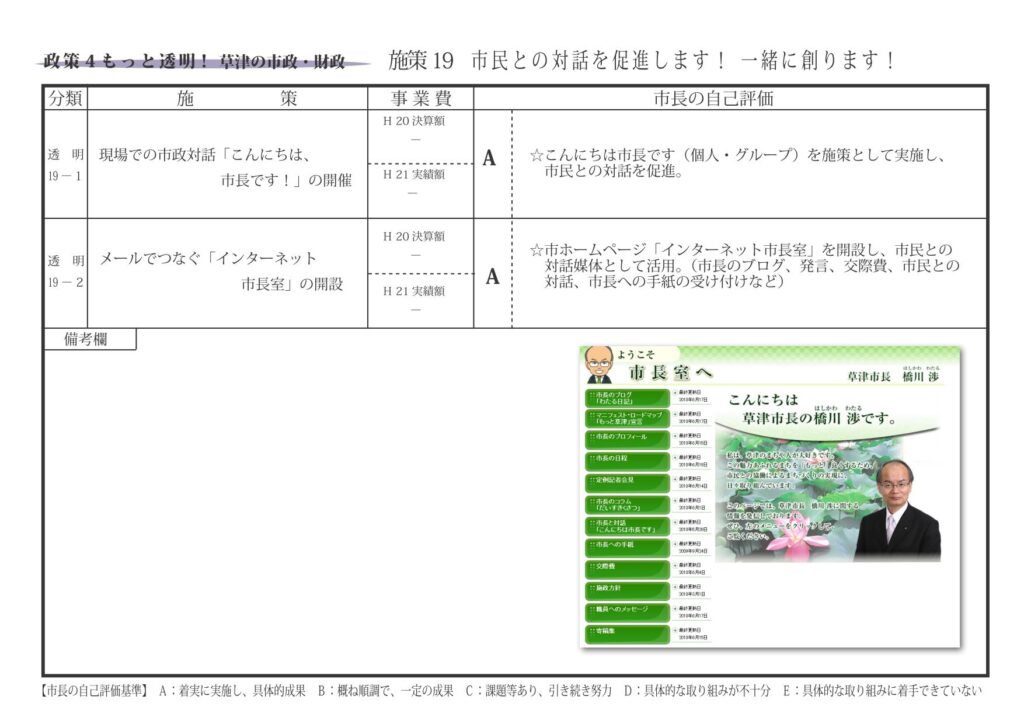1024x724 pixels.
Task: Click update-date marker beside 交際費
Action: tap(693, 569)
